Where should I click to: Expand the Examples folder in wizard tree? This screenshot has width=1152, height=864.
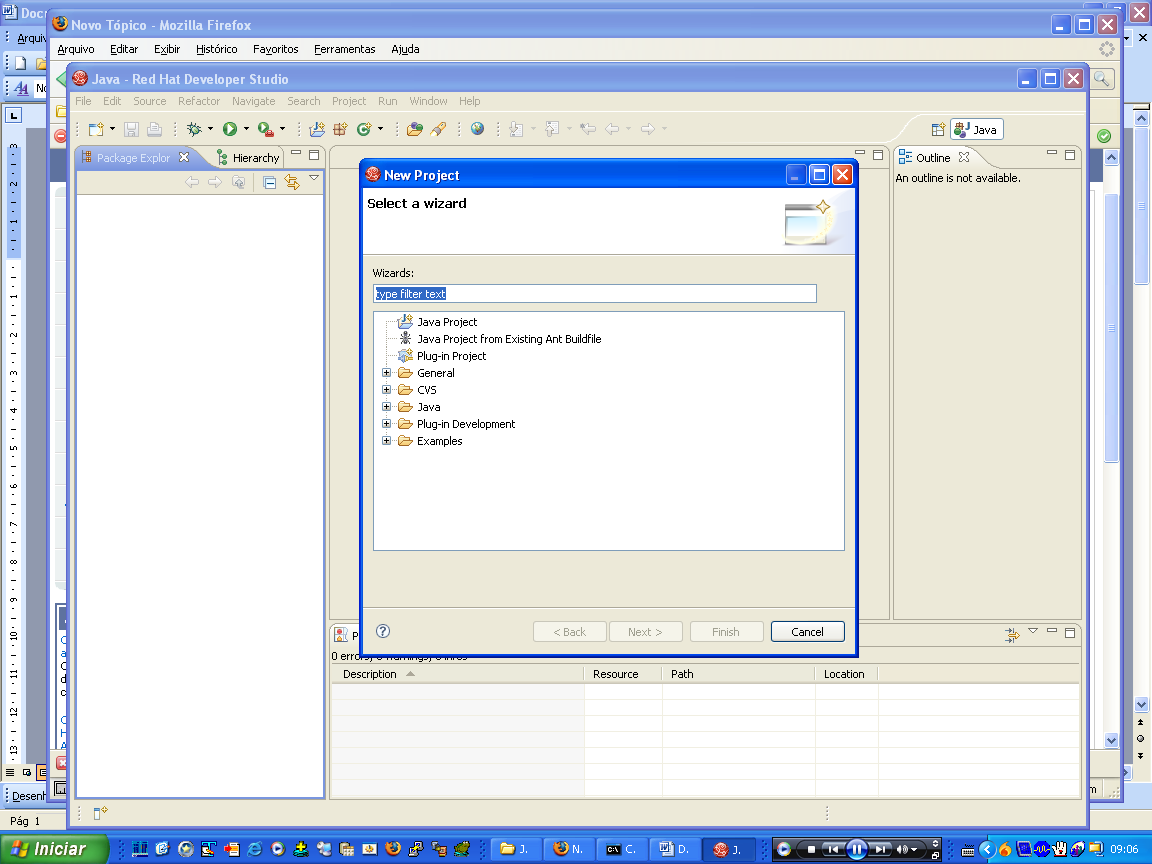click(x=386, y=441)
